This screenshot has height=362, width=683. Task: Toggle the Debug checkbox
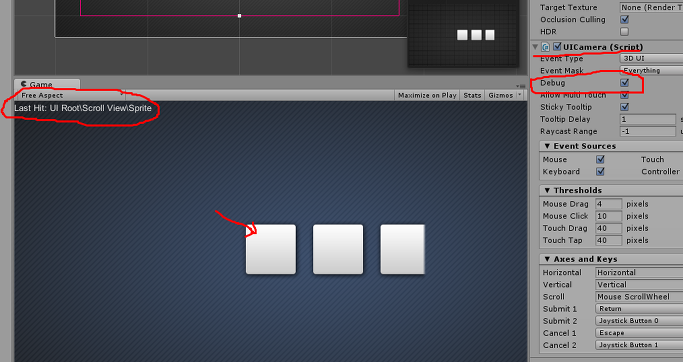tap(625, 83)
